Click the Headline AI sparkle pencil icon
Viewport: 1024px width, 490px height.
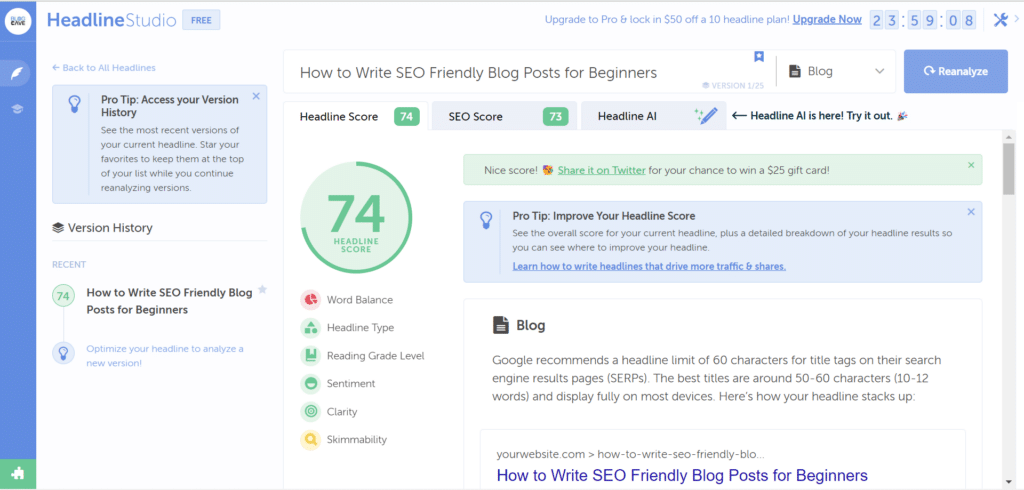(706, 116)
